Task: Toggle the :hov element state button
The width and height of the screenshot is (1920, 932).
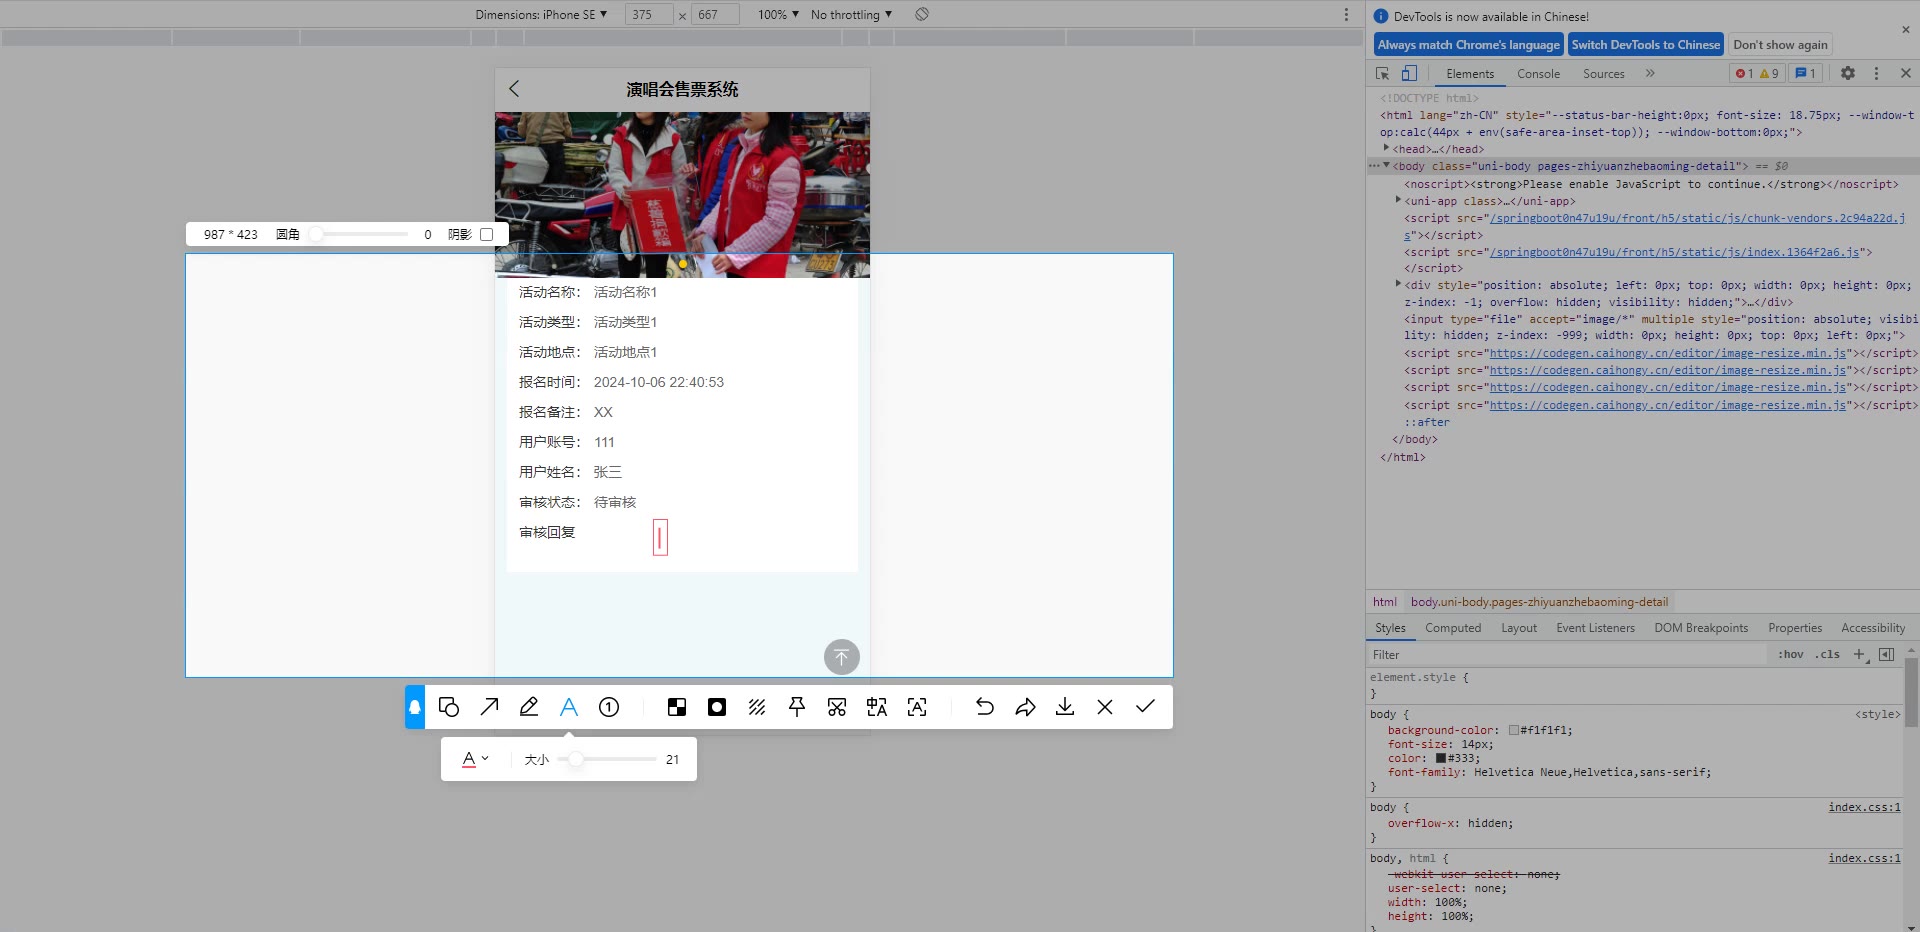Action: pos(1790,654)
